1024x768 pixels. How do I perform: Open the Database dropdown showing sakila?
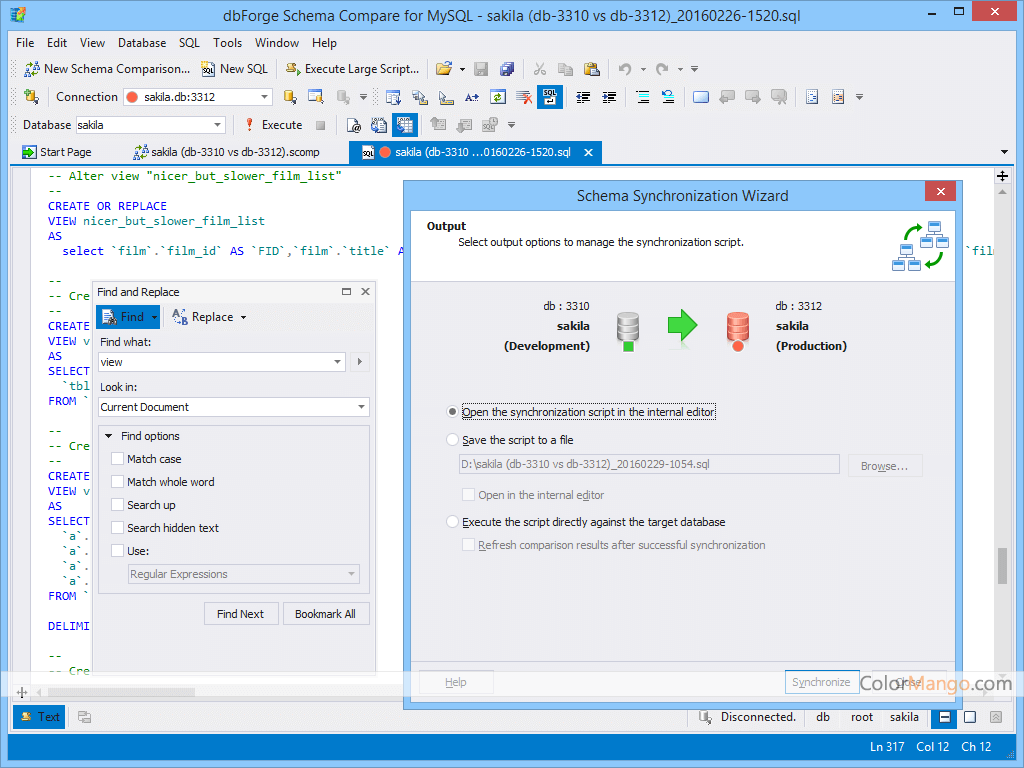[x=217, y=125]
